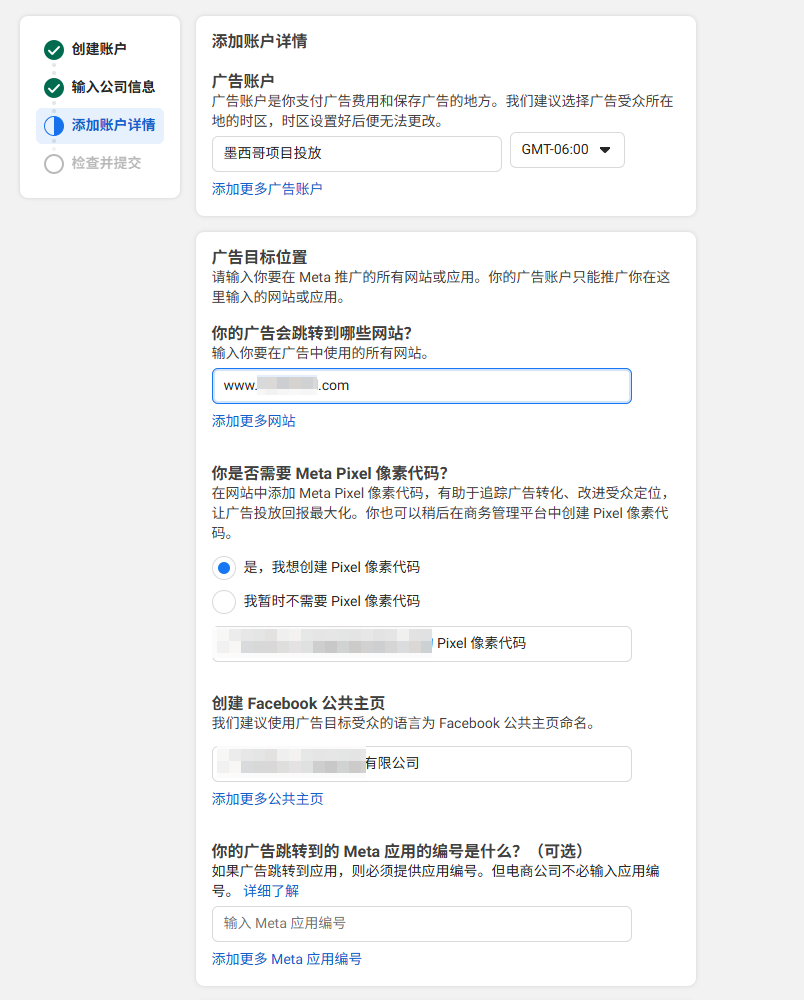Image resolution: width=804 pixels, height=1000 pixels.
Task: Open the 添加账户详情 step
Action: click(113, 126)
